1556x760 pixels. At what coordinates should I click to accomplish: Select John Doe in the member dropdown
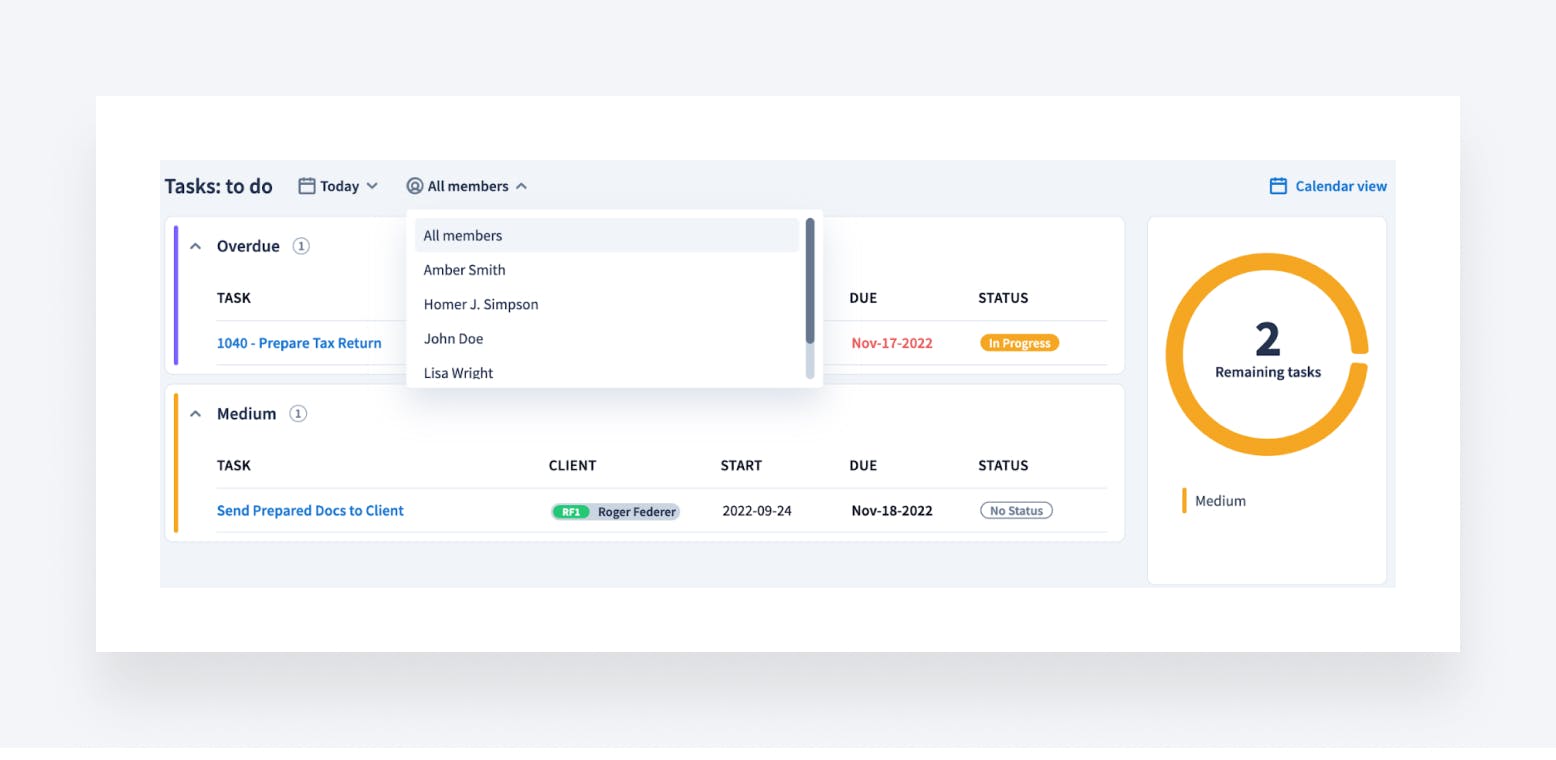(x=454, y=339)
